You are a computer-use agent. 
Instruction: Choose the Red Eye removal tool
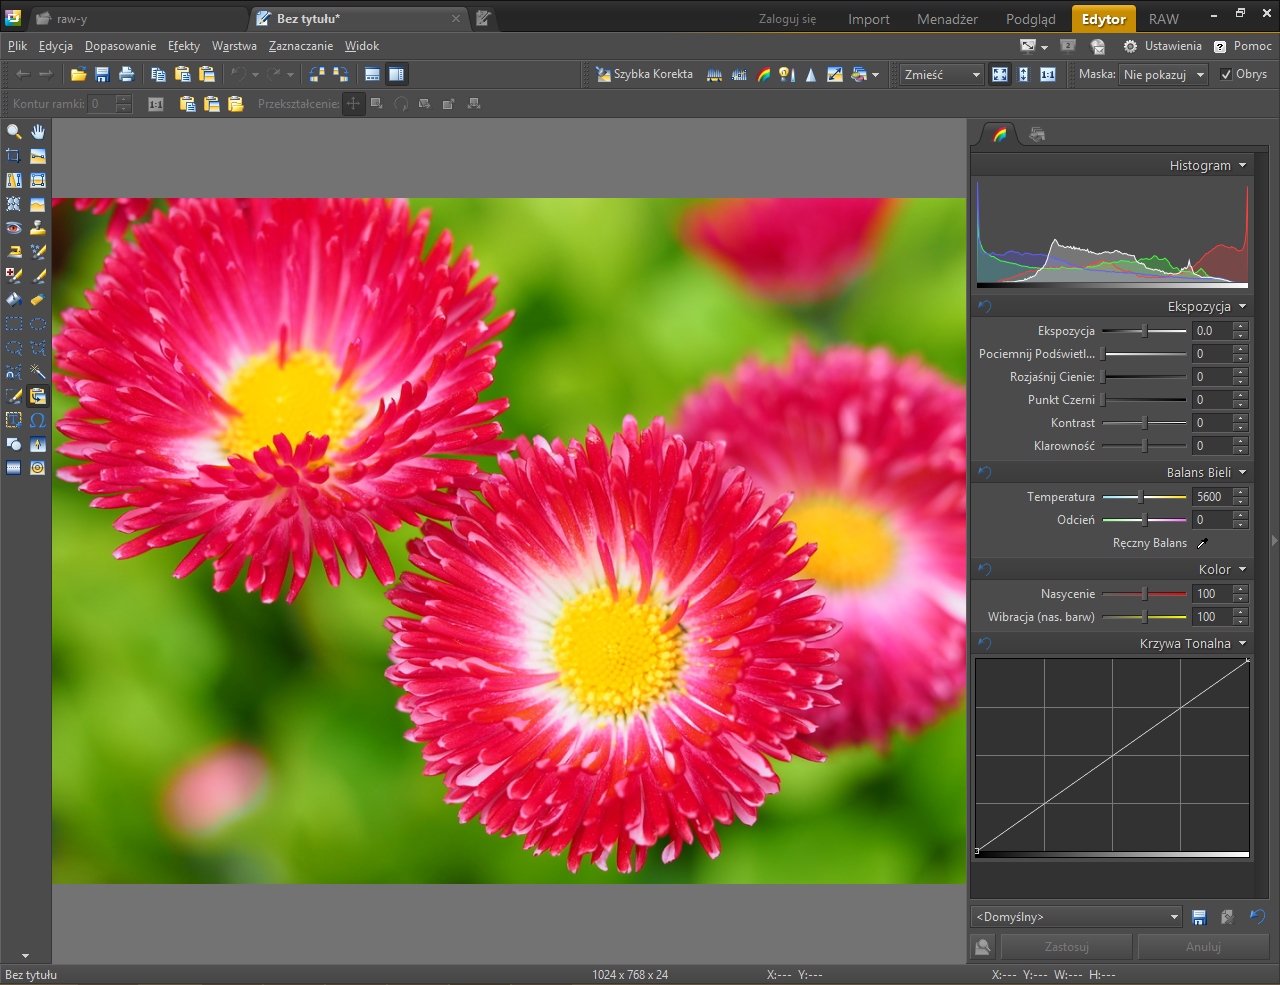tap(14, 228)
